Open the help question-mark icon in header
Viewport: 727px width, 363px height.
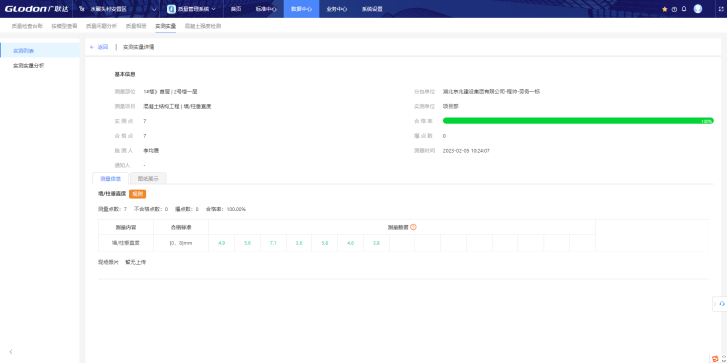point(674,9)
